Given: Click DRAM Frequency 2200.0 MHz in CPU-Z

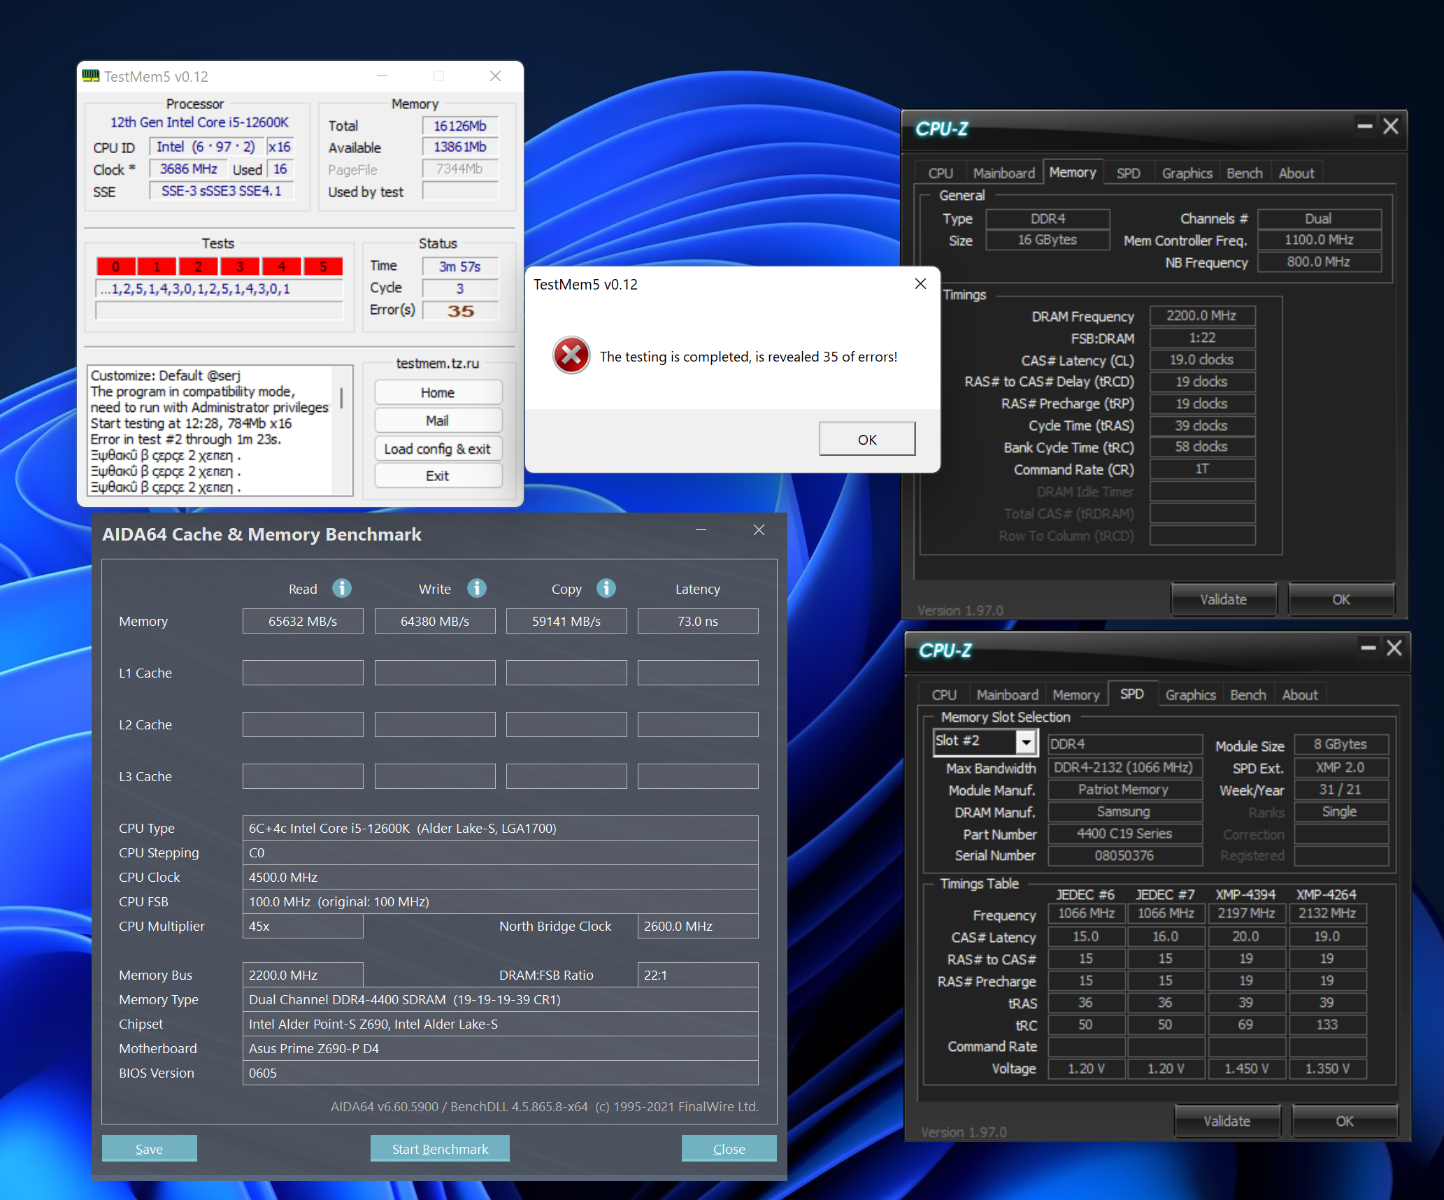Looking at the screenshot, I should pos(1202,316).
